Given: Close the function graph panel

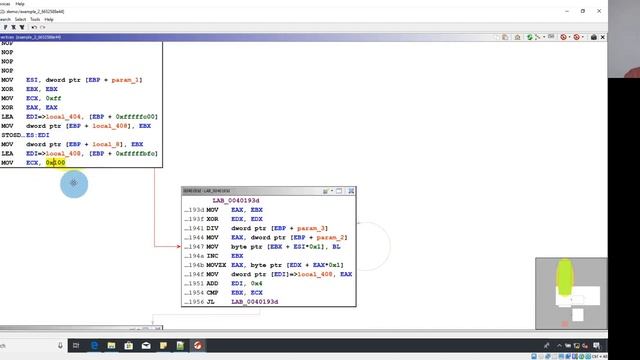Looking at the screenshot, I should point(602,37).
